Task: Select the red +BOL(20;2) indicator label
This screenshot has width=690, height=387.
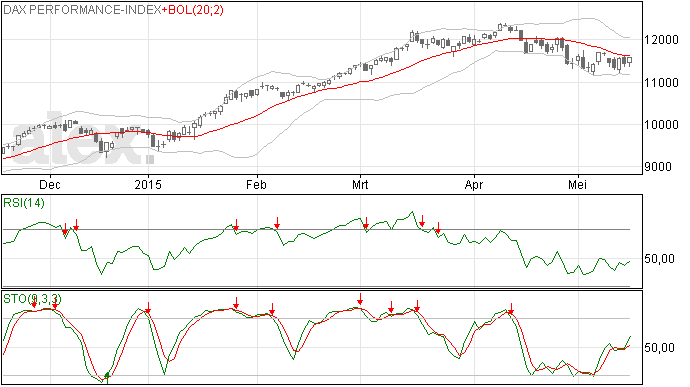Action: (x=193, y=10)
